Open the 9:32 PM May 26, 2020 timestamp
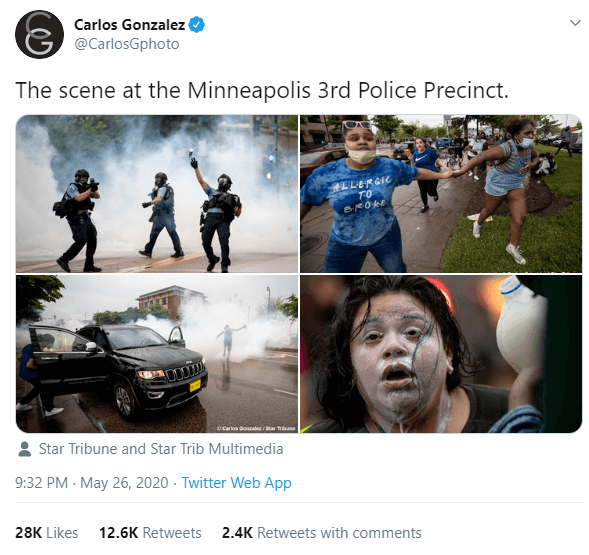 pyautogui.click(x=92, y=483)
